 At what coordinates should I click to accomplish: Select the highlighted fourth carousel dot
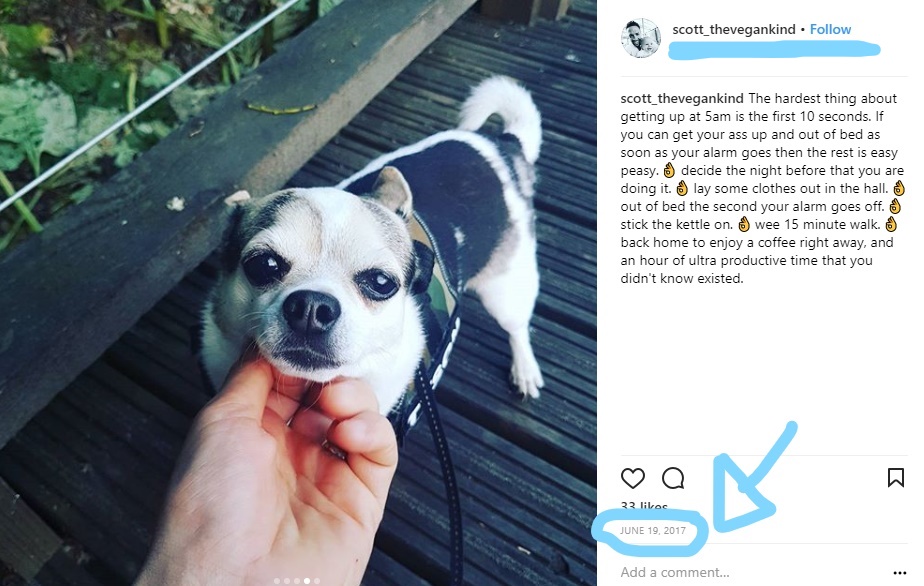coord(306,581)
